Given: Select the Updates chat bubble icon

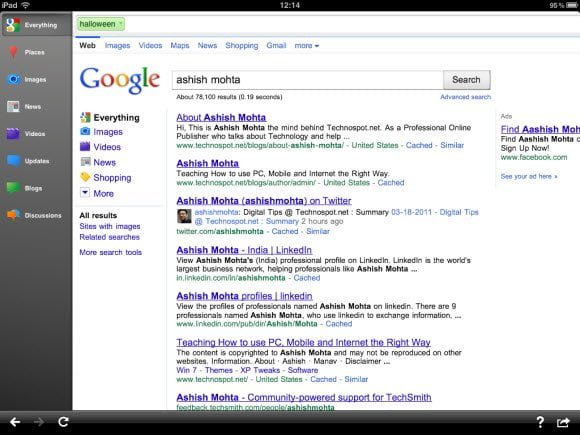Looking at the screenshot, I should 13,161.
